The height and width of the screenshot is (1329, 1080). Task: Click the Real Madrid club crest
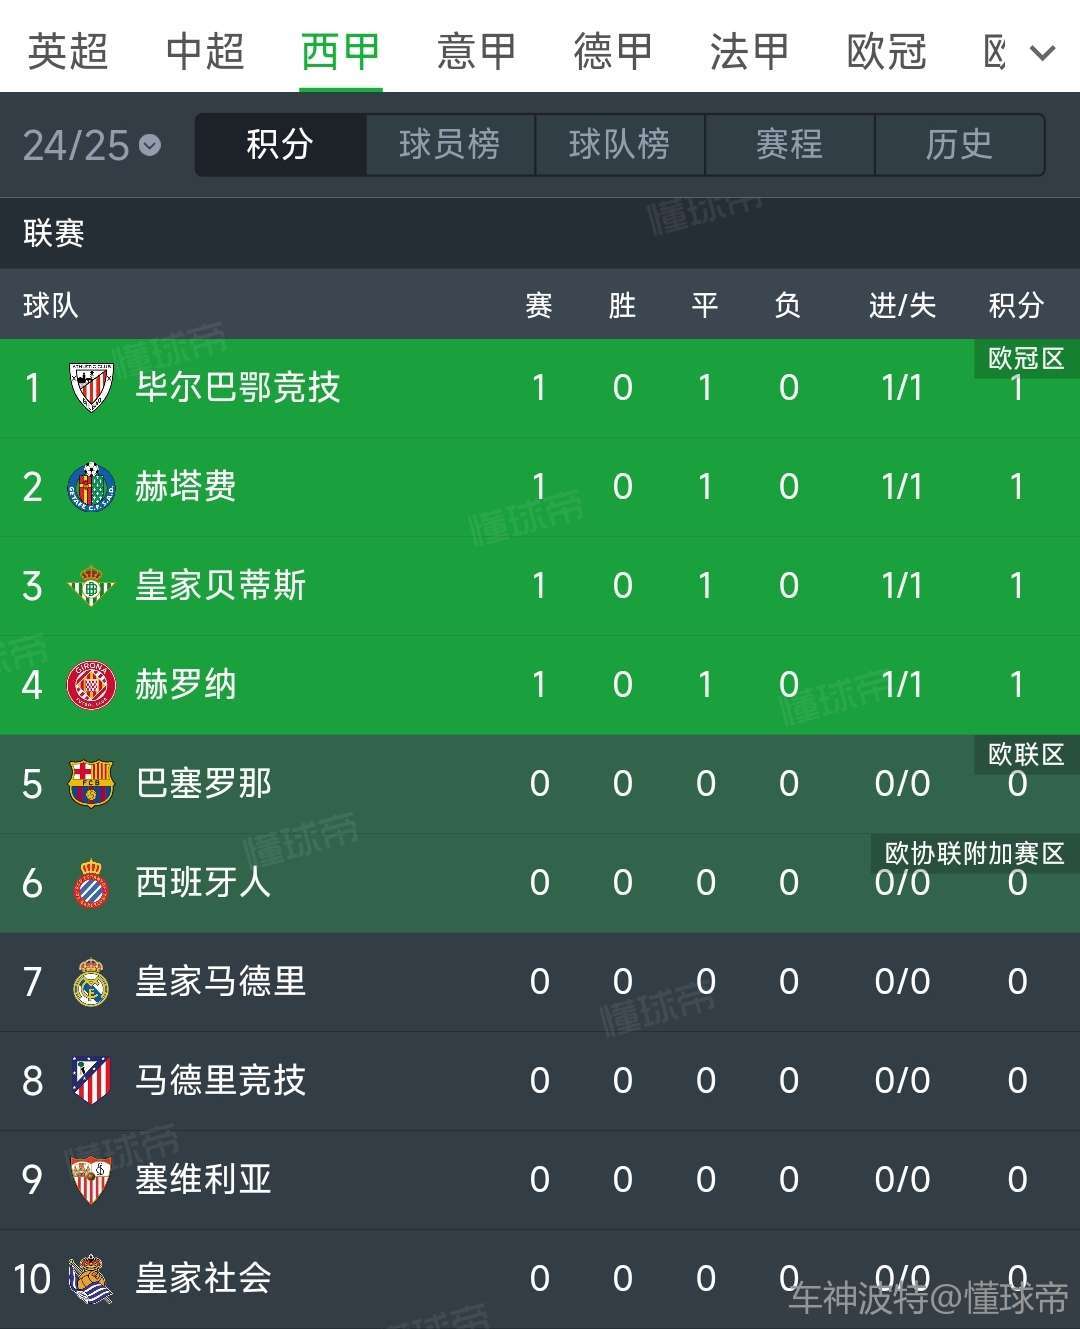tap(91, 982)
